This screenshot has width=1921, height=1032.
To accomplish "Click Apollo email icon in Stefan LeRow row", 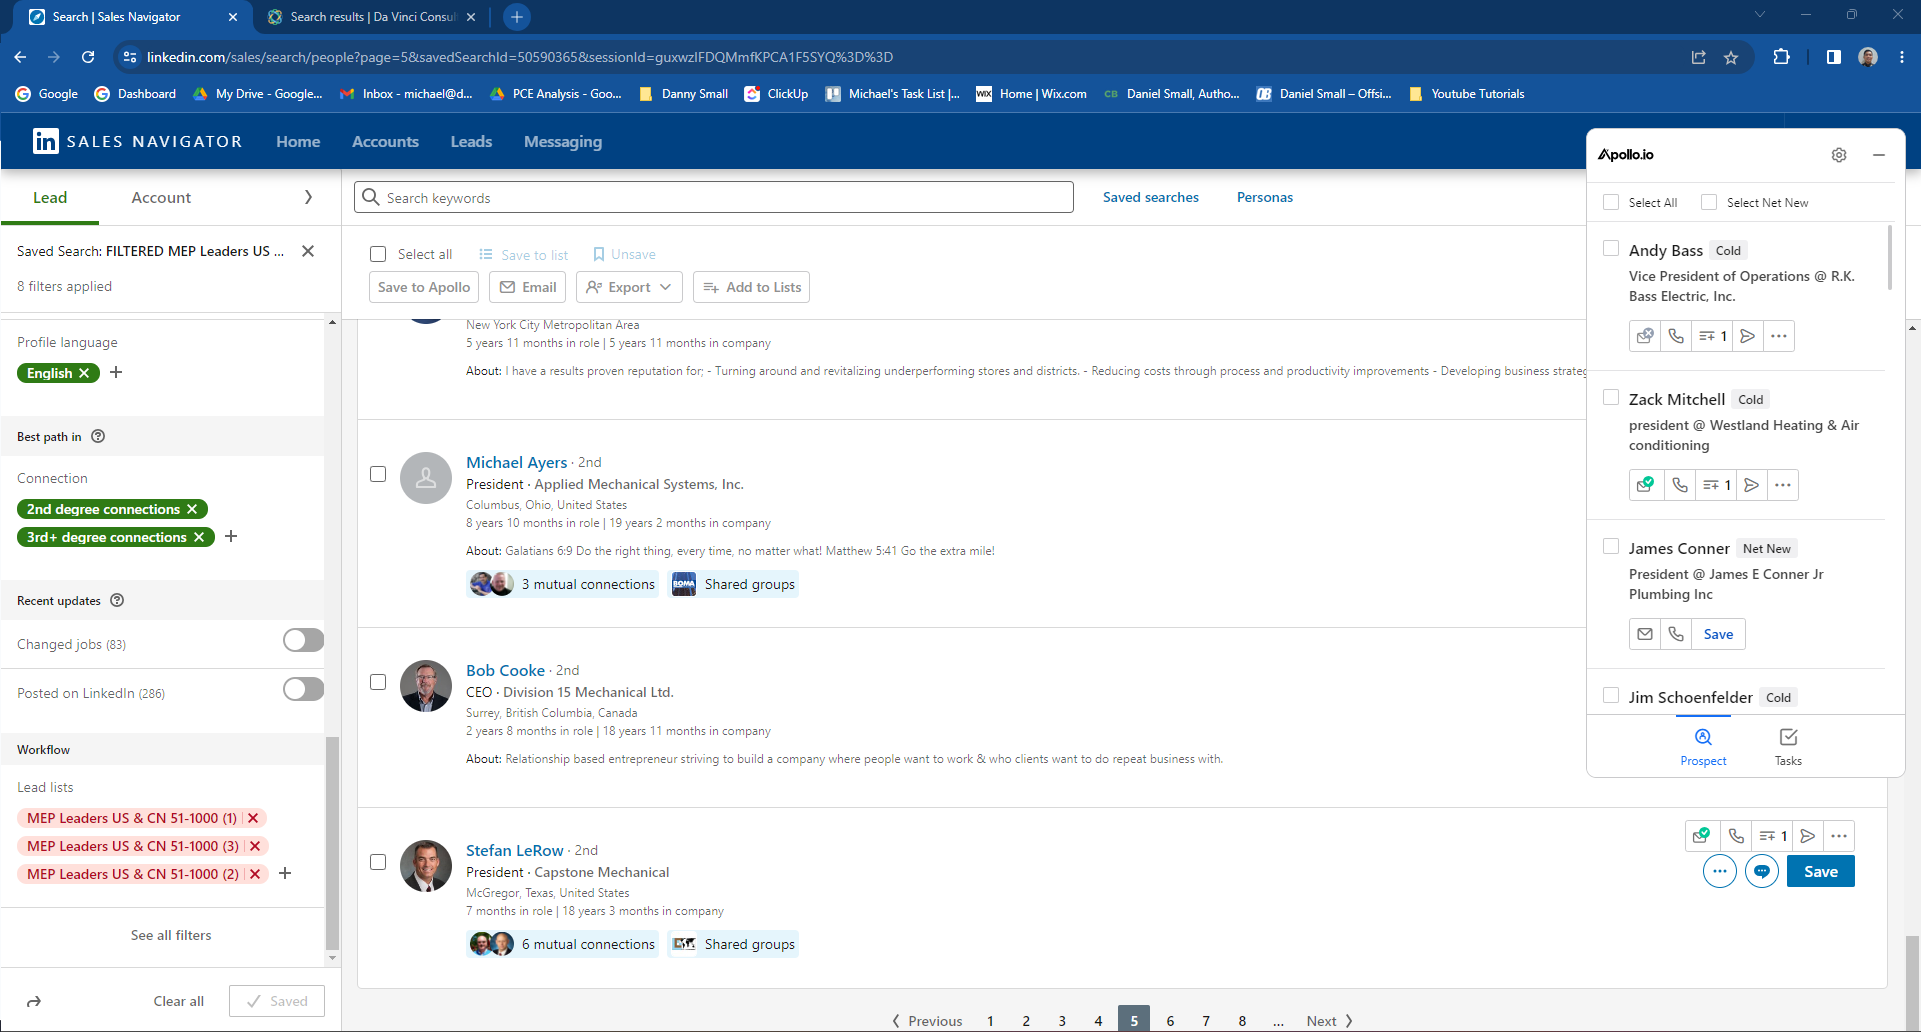I will tap(1702, 835).
